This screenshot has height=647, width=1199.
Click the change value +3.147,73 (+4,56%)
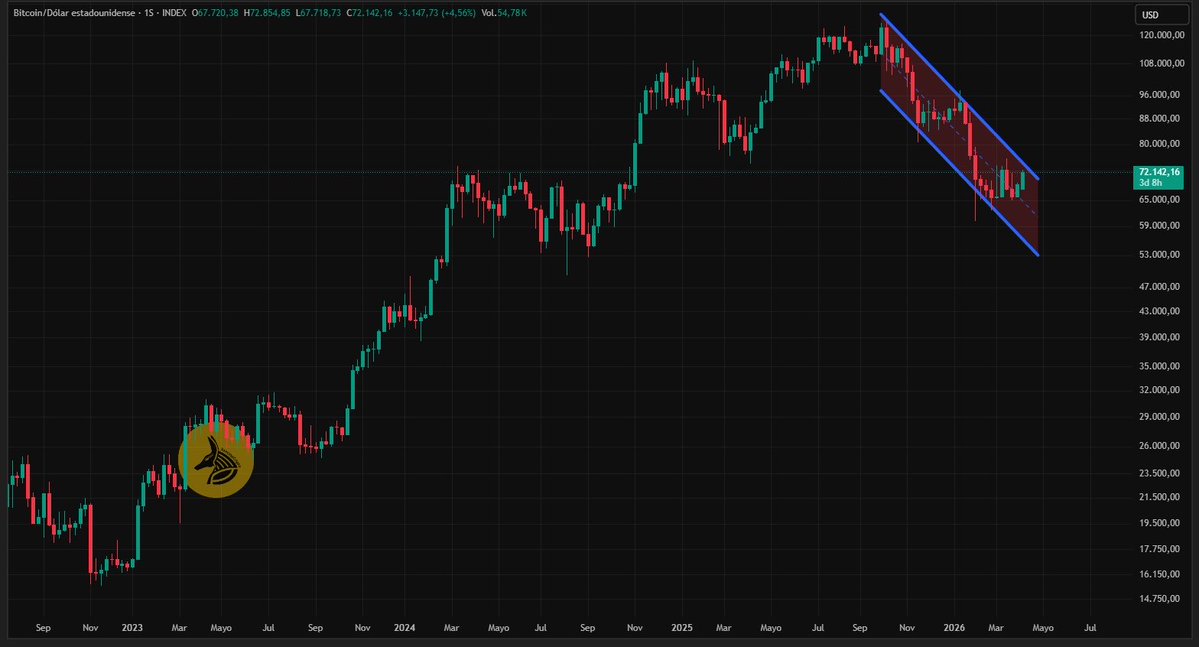[x=437, y=13]
